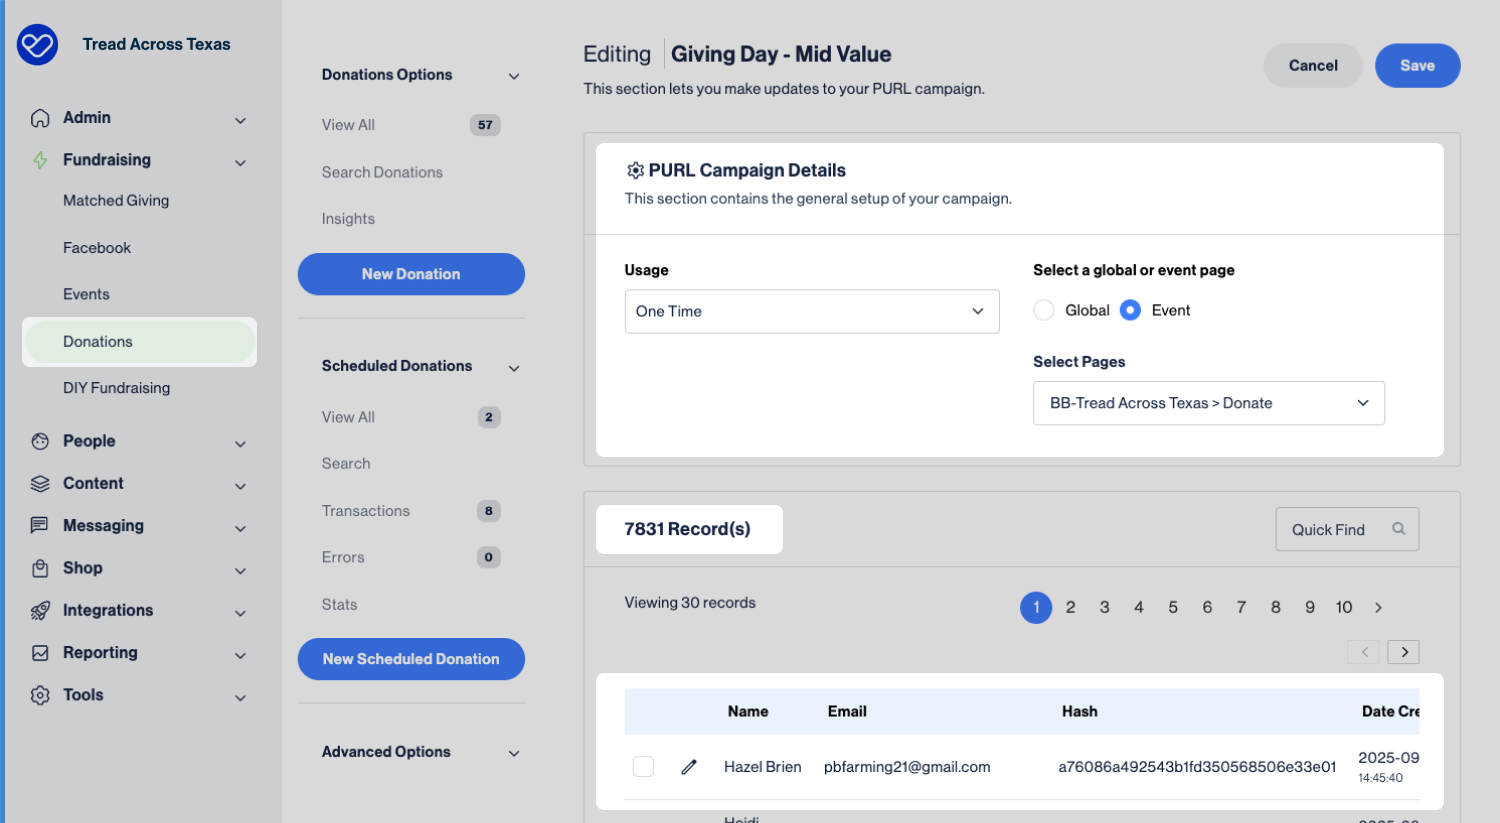Click the Reporting chart icon
This screenshot has height=823, width=1500.
pos(40,653)
